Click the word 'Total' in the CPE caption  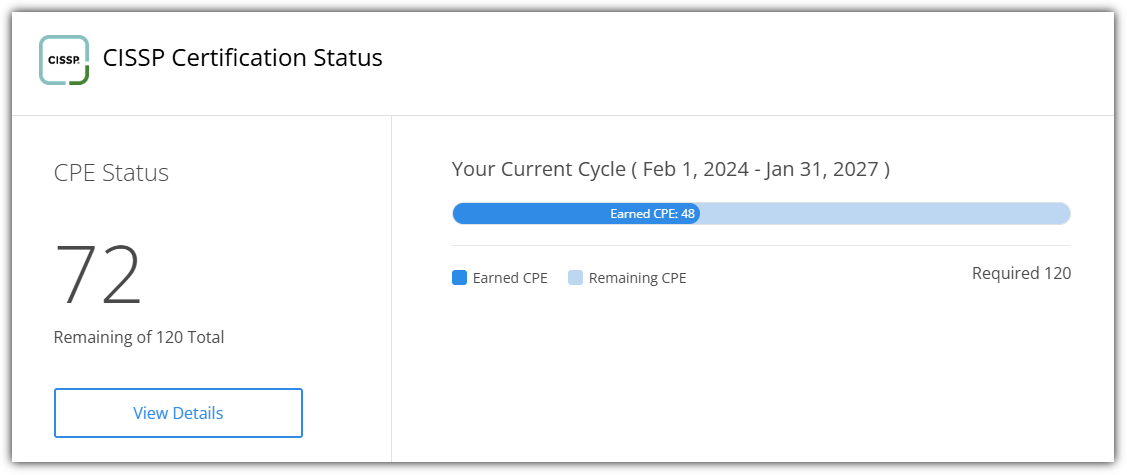tap(204, 337)
